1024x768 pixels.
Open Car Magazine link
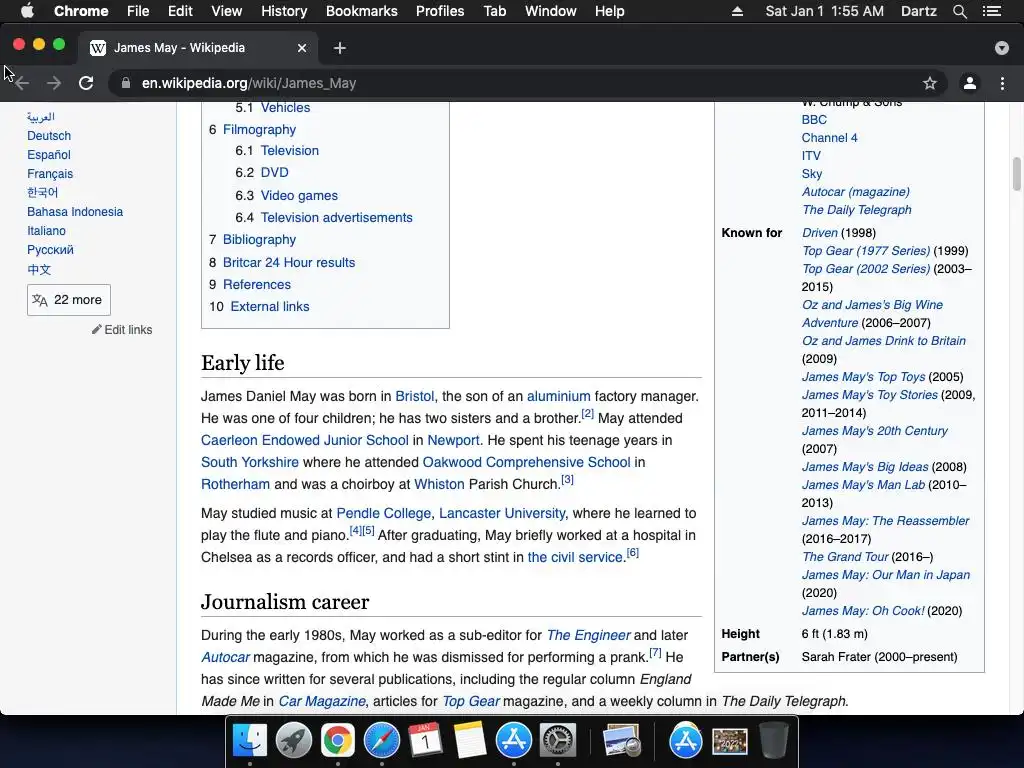point(322,701)
